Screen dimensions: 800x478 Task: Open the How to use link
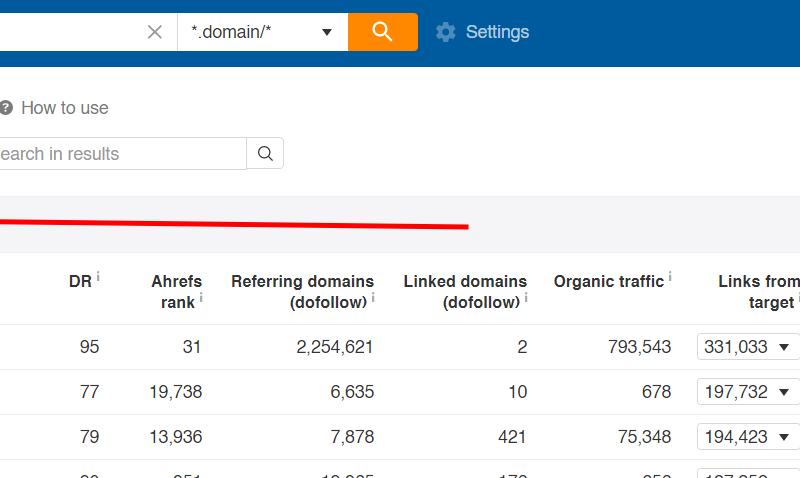tap(64, 108)
